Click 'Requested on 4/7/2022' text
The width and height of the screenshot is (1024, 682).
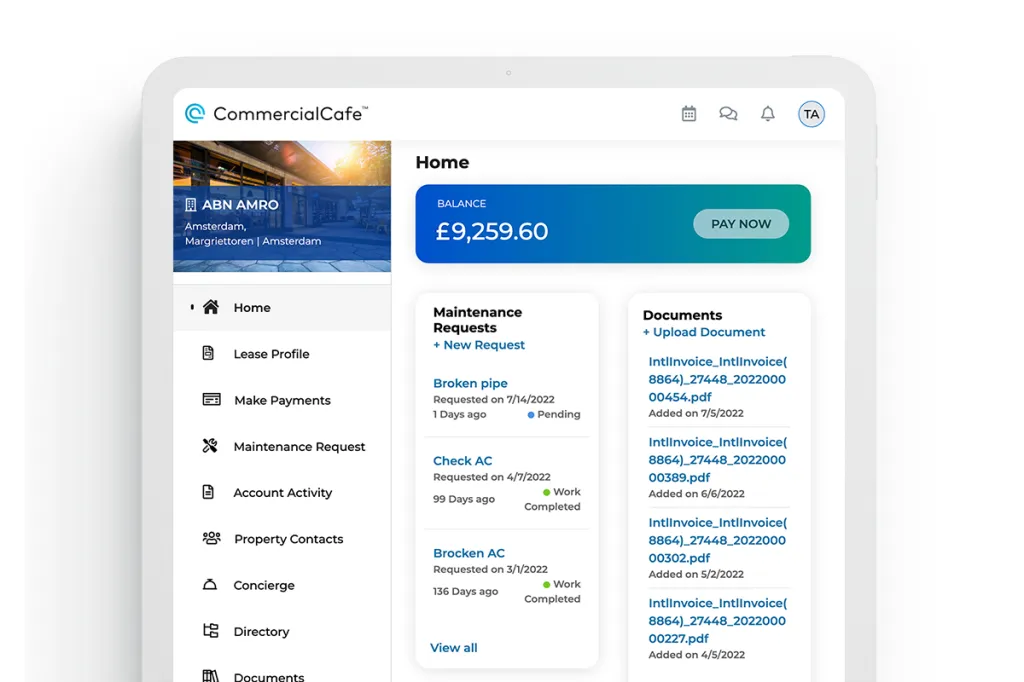492,477
